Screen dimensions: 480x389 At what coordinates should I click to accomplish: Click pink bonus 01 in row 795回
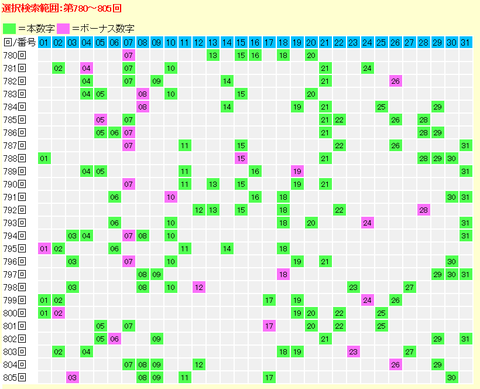(44, 249)
